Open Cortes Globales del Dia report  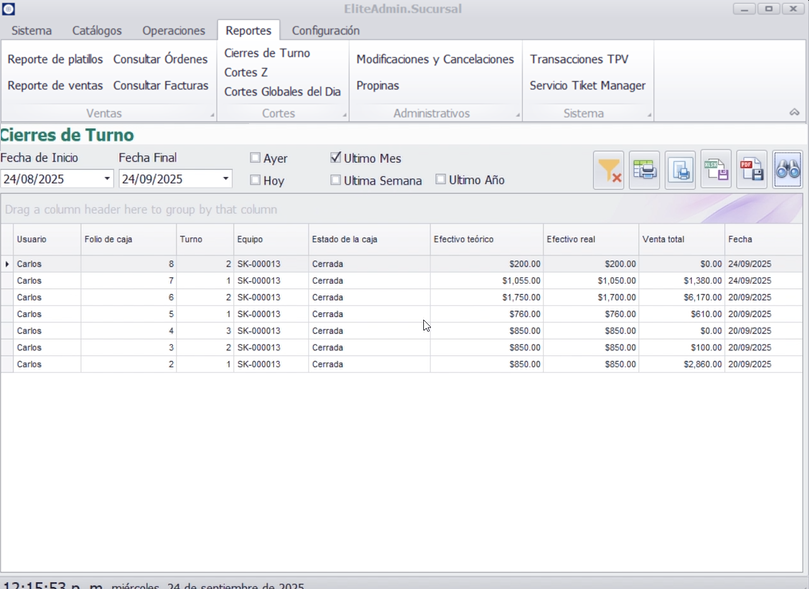[x=282, y=92]
